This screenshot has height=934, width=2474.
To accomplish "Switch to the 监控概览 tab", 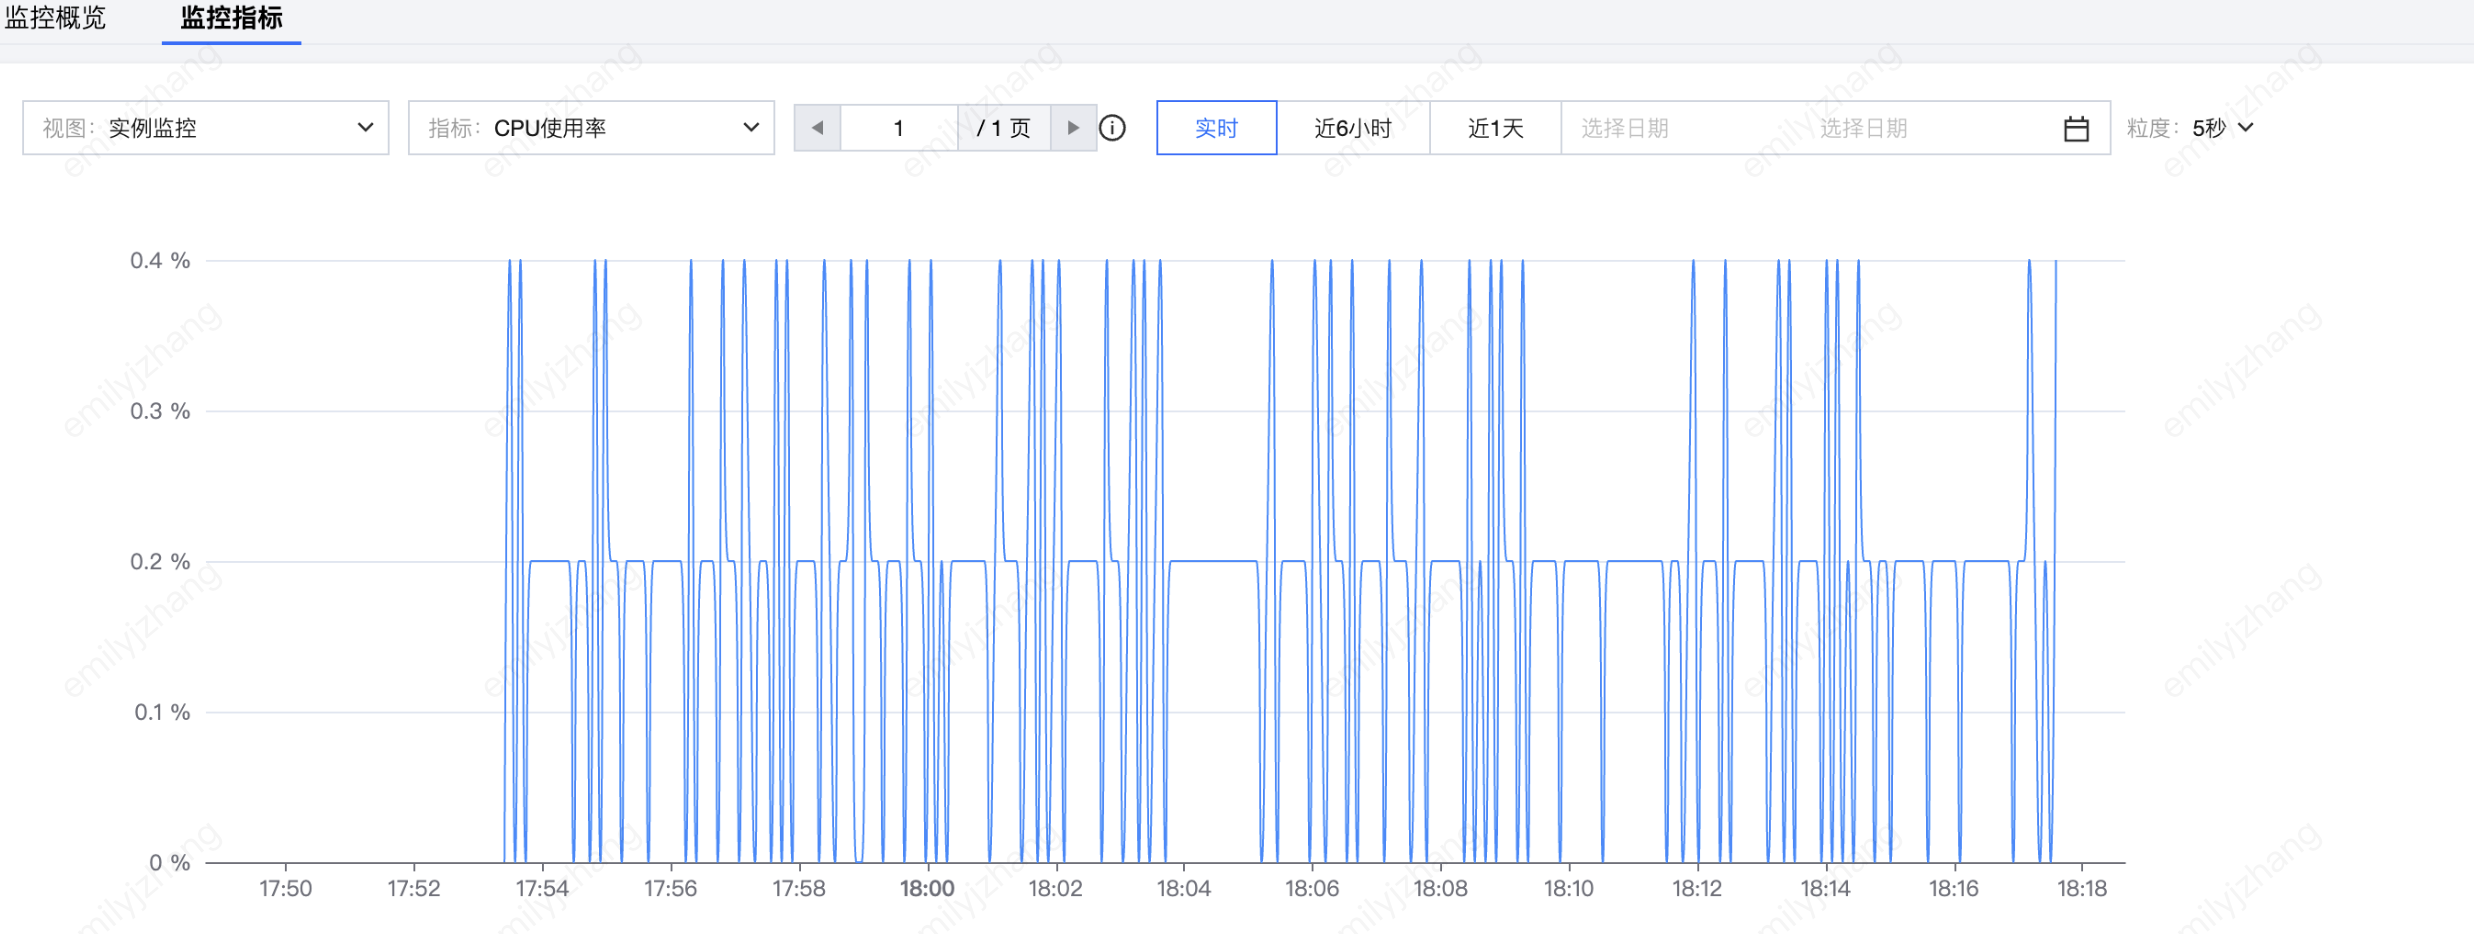I will point(55,18).
